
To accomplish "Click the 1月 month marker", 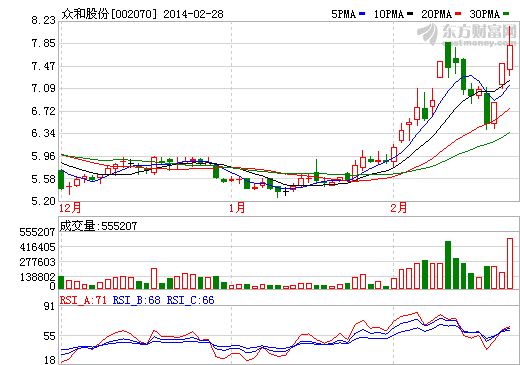I will [237, 208].
